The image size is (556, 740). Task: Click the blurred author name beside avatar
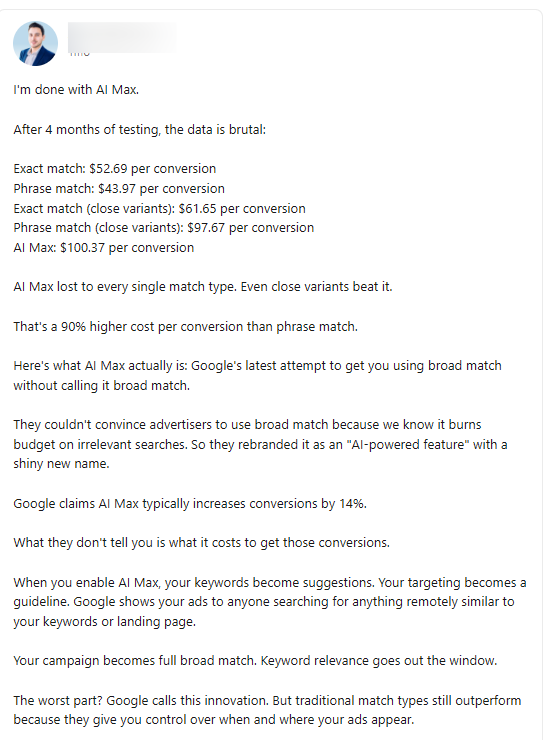pos(122,37)
